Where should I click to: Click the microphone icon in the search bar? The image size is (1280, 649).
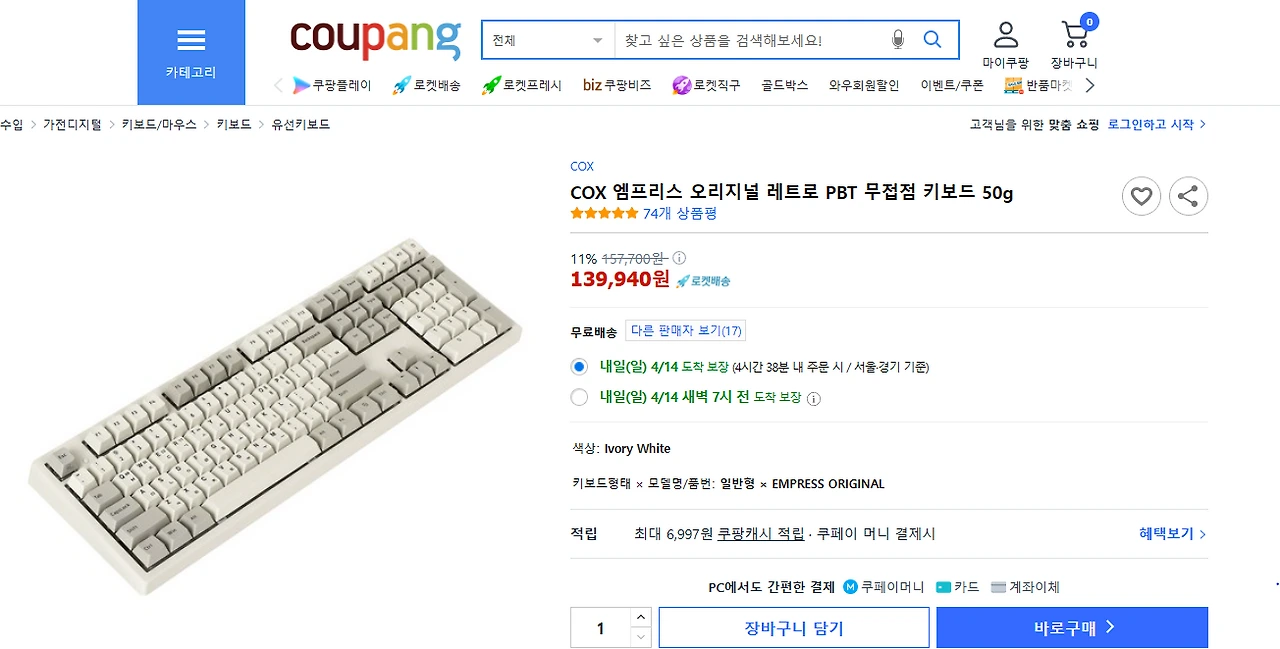pyautogui.click(x=897, y=39)
